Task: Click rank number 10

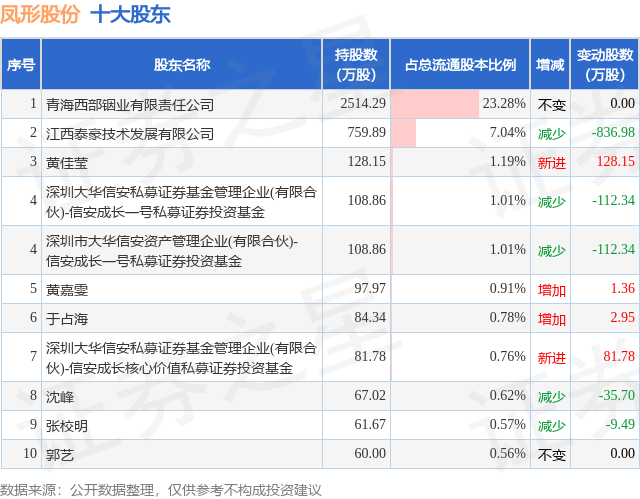Action: (x=30, y=453)
